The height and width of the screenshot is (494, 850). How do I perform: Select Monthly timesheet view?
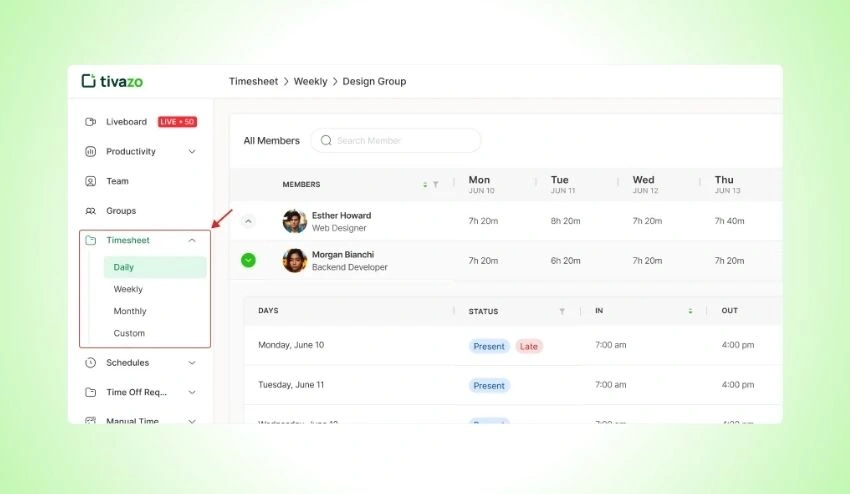[130, 311]
